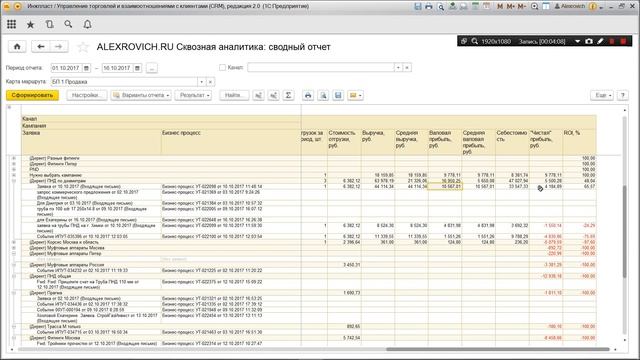Click the M memory button in title bar

[x=500, y=7]
